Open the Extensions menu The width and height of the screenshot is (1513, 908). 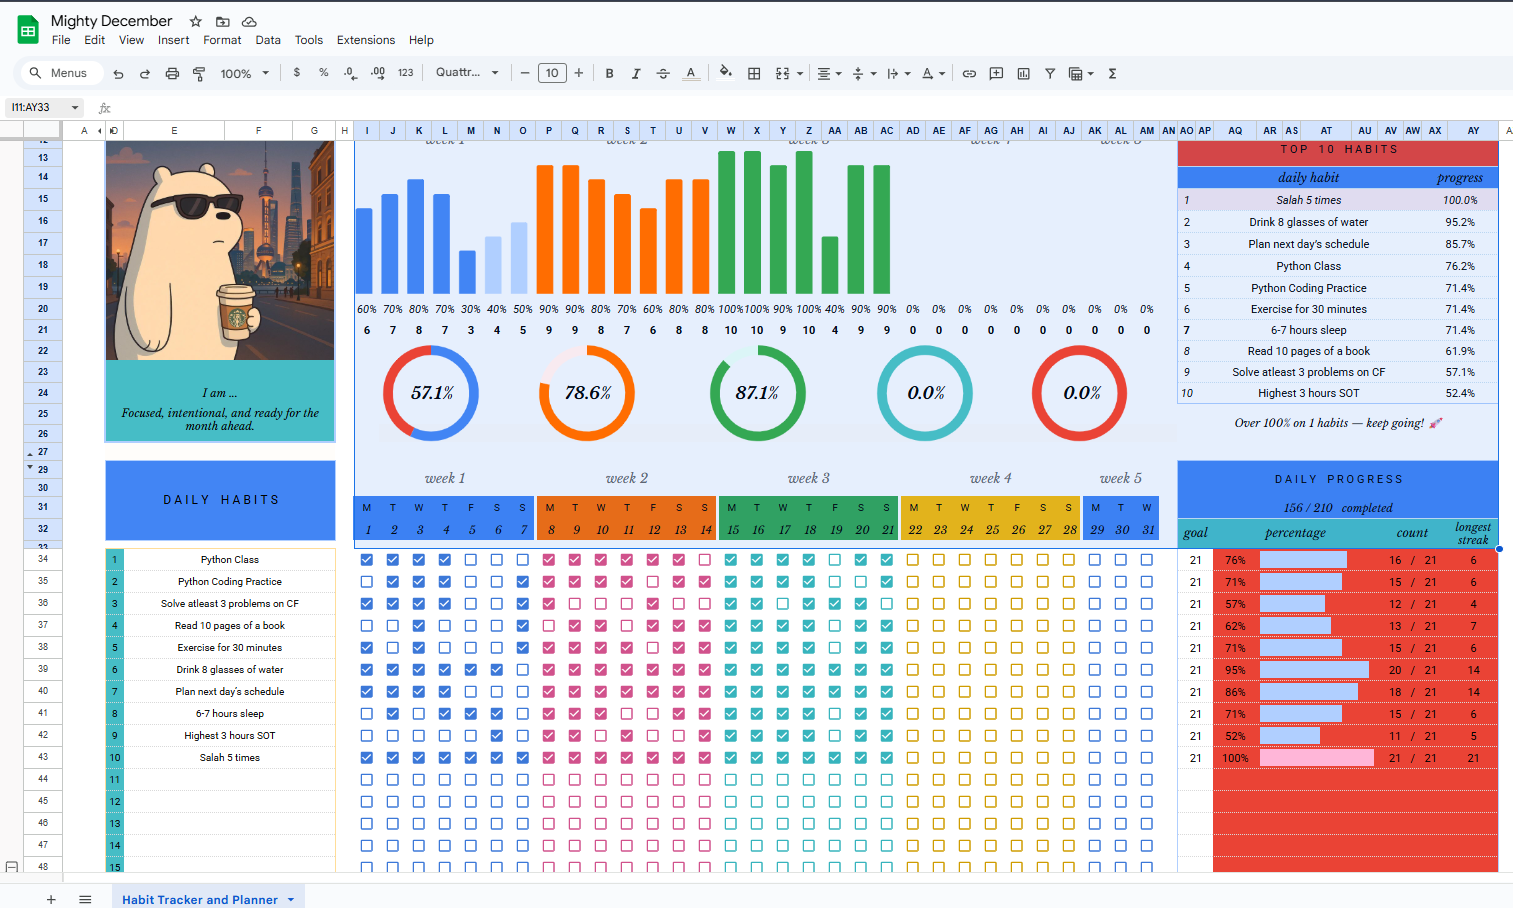[365, 40]
